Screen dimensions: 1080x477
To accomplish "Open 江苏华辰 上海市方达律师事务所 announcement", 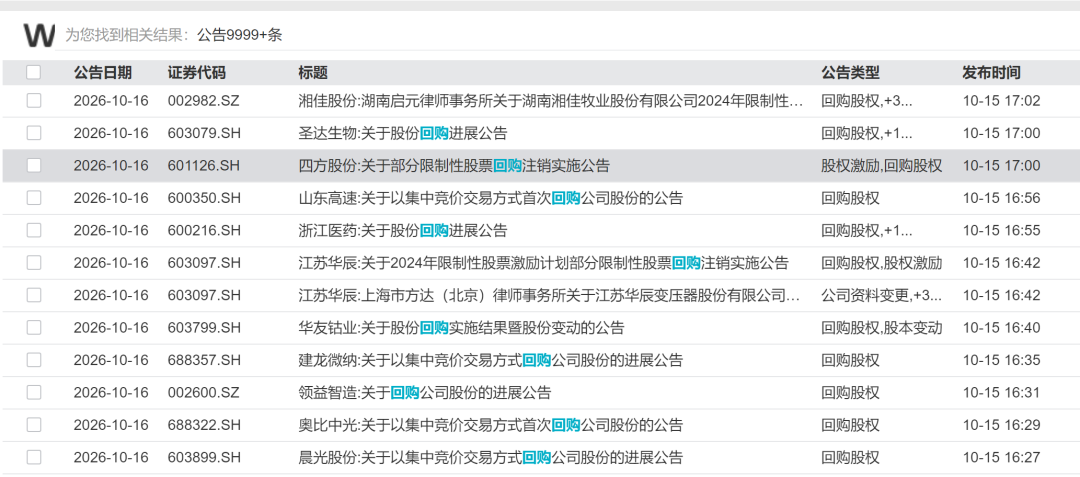I will (550, 295).
